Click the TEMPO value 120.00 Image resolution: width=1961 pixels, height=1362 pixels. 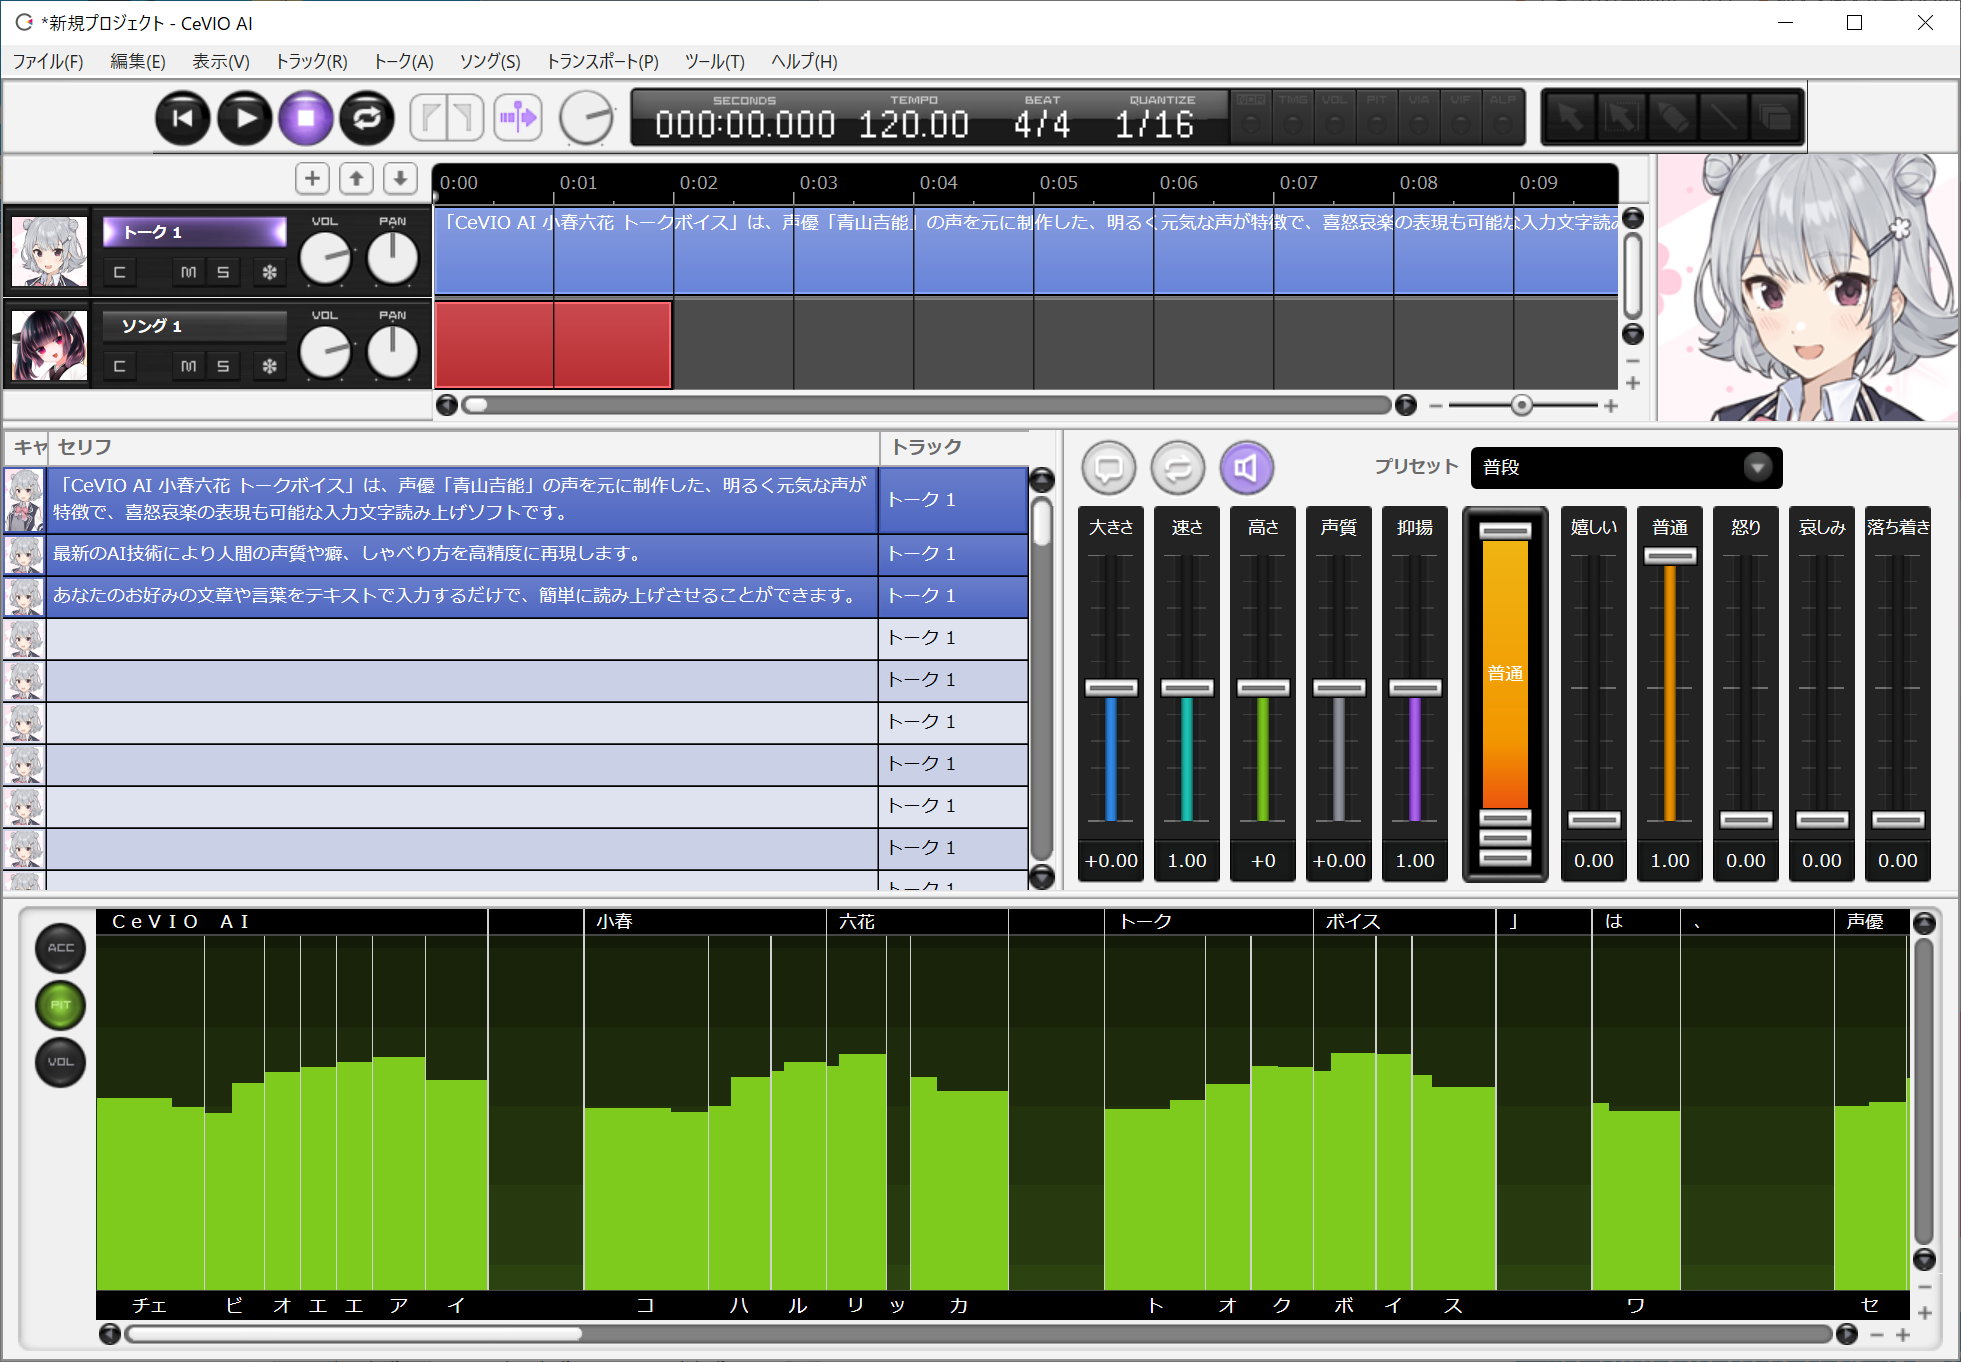[x=914, y=125]
